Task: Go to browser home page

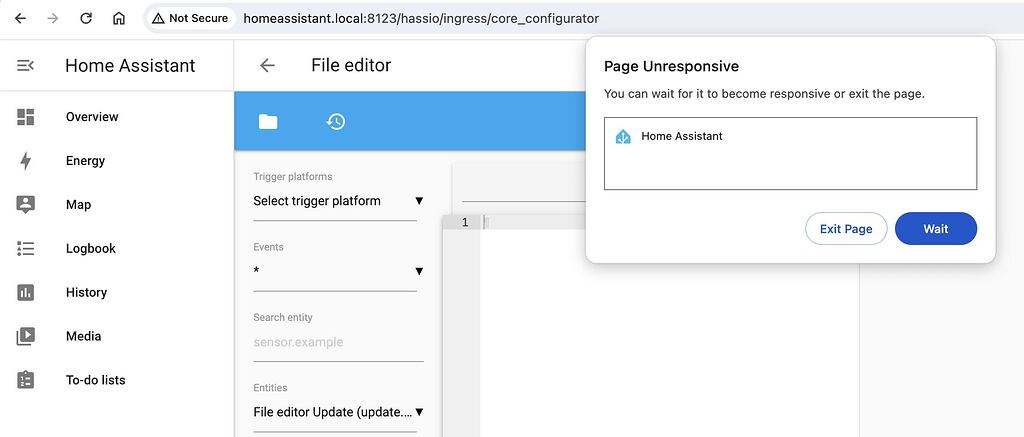Action: coord(119,18)
